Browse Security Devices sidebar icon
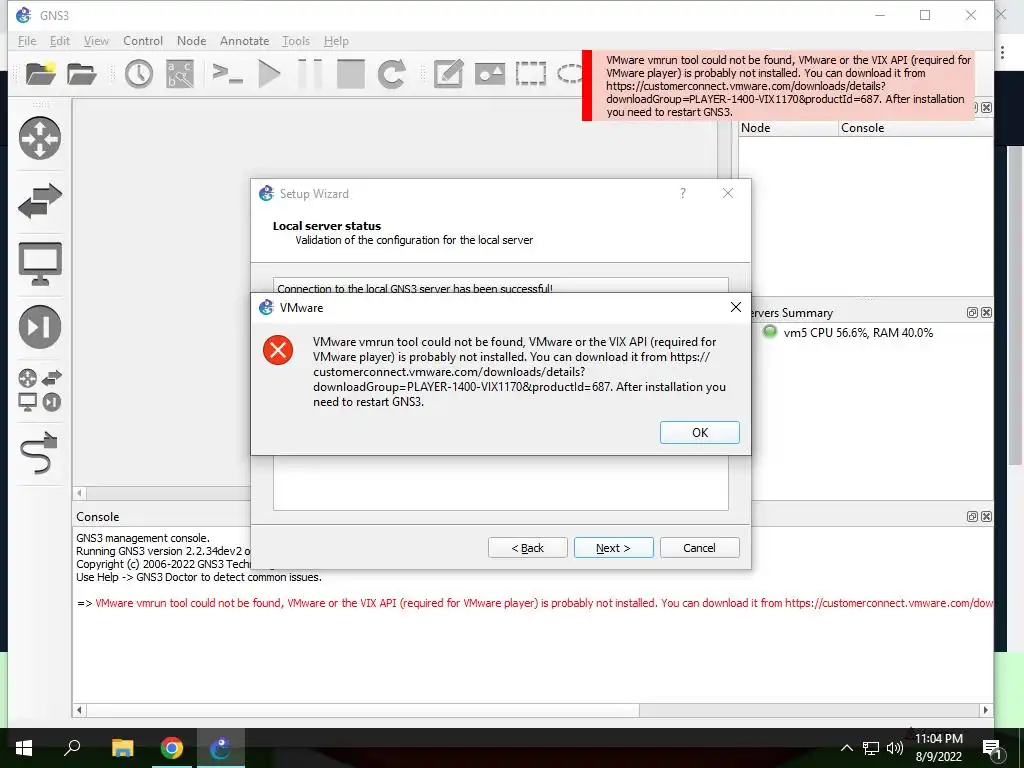 point(40,327)
